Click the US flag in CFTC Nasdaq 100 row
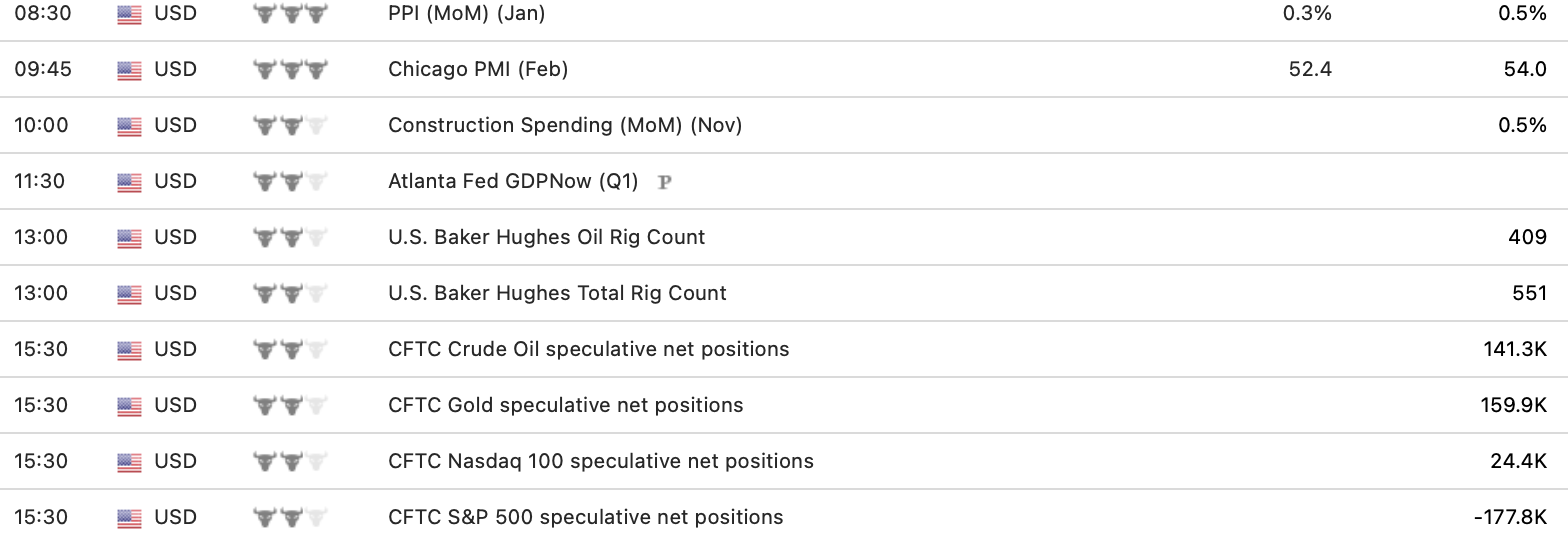Viewport: 1568px width, 554px height. 129,462
